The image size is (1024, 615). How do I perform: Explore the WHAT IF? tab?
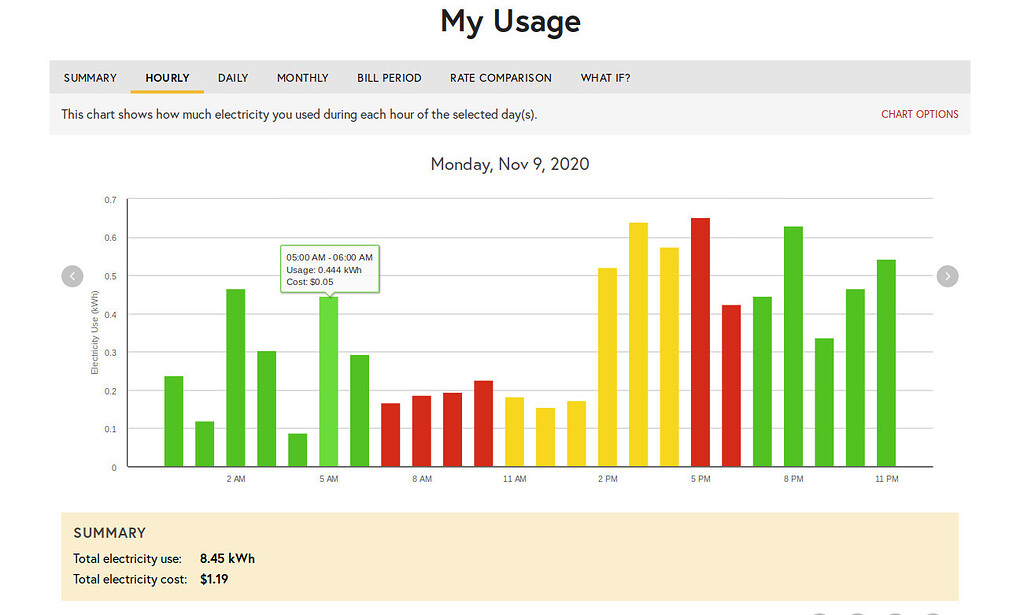tap(605, 77)
